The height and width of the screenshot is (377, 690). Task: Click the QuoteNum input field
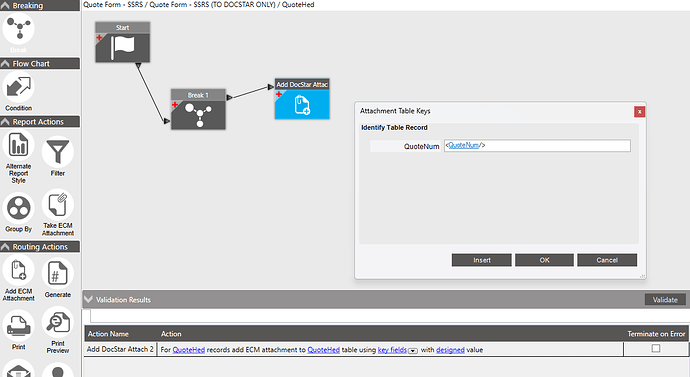537,146
